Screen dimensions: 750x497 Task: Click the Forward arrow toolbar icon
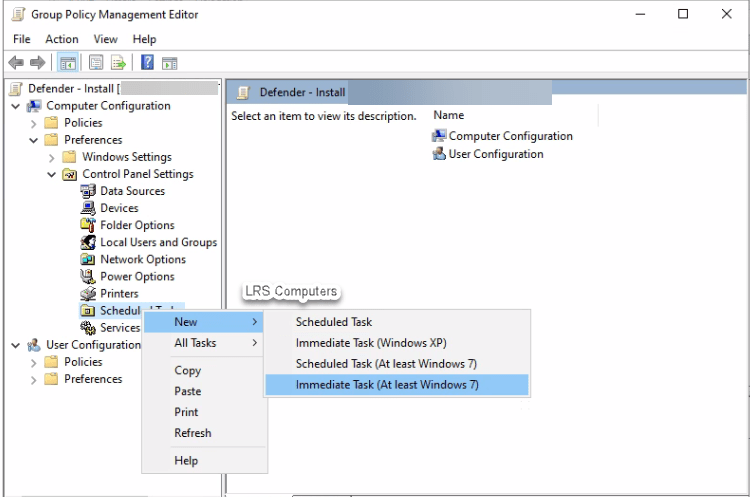[36, 62]
